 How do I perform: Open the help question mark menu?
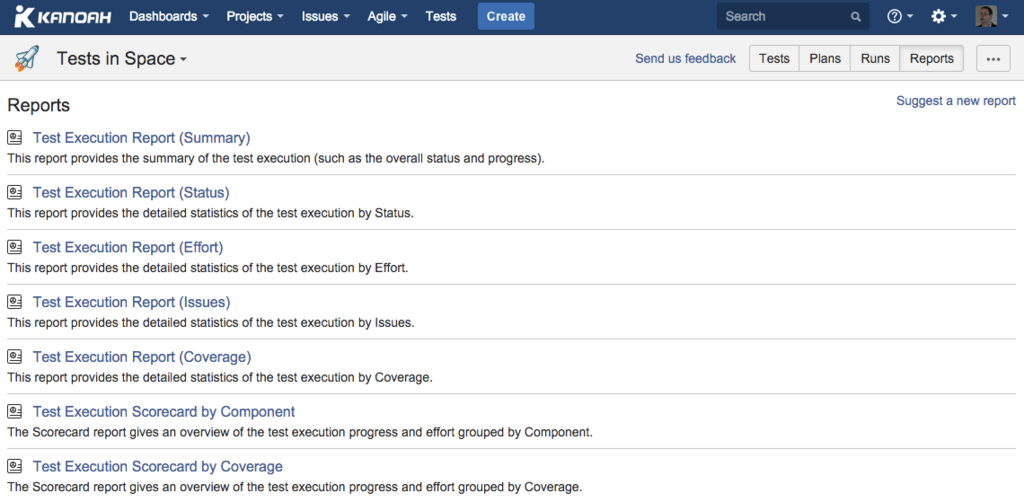(x=900, y=16)
